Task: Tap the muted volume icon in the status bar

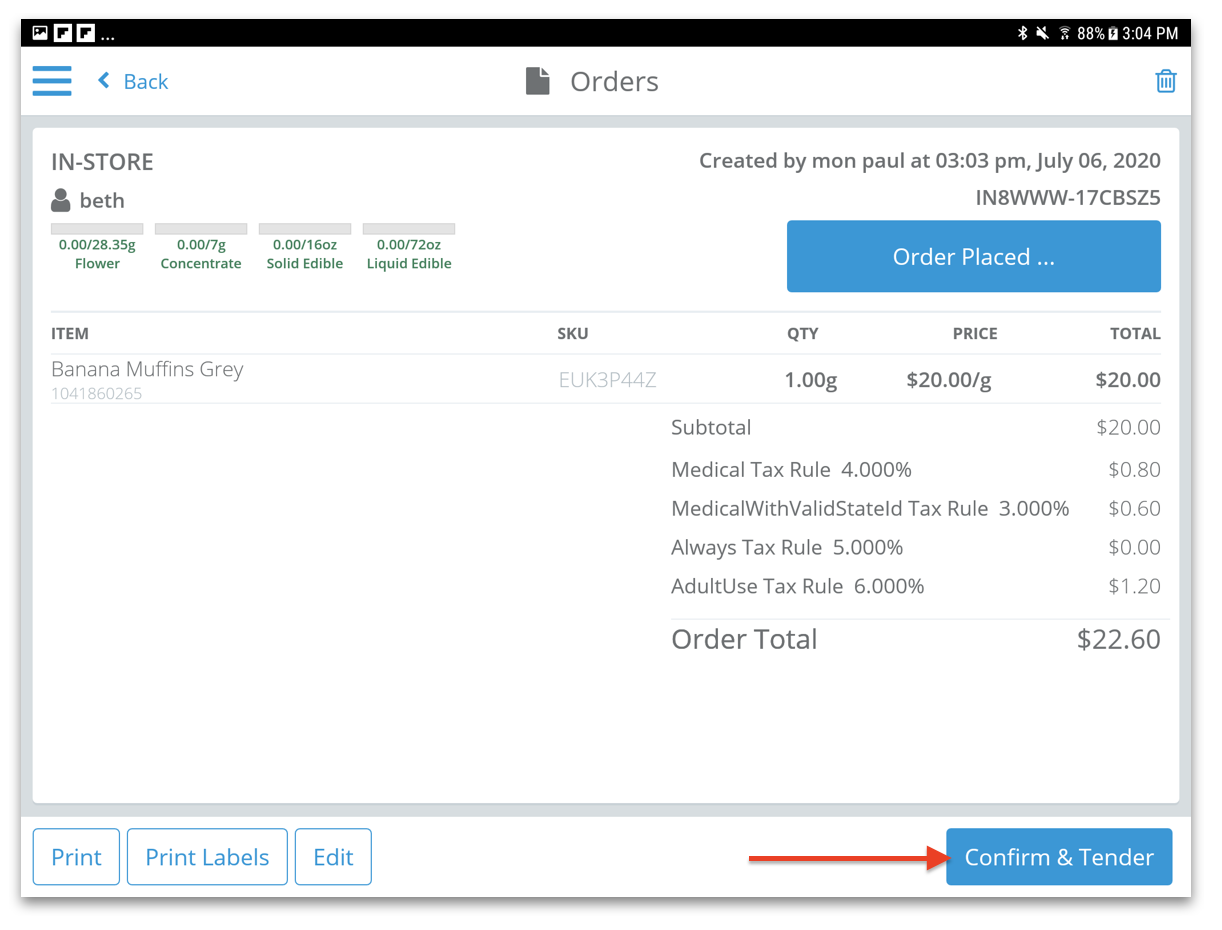Action: 1043,32
